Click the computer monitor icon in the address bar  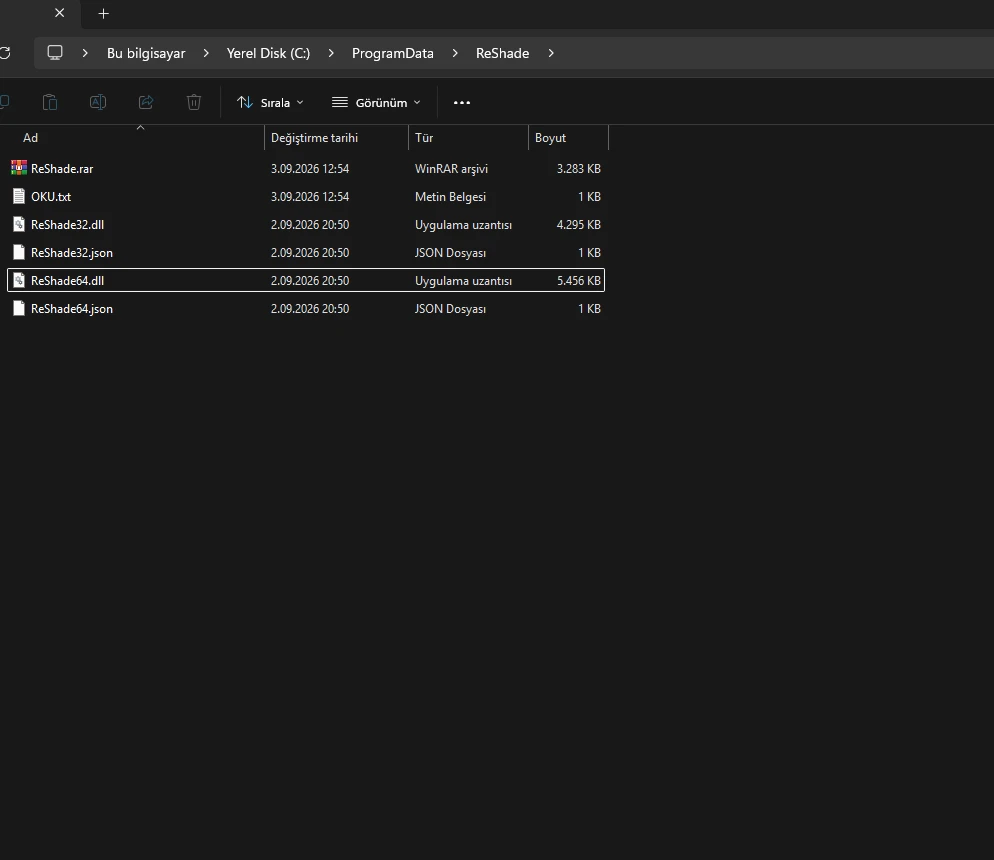tap(55, 53)
